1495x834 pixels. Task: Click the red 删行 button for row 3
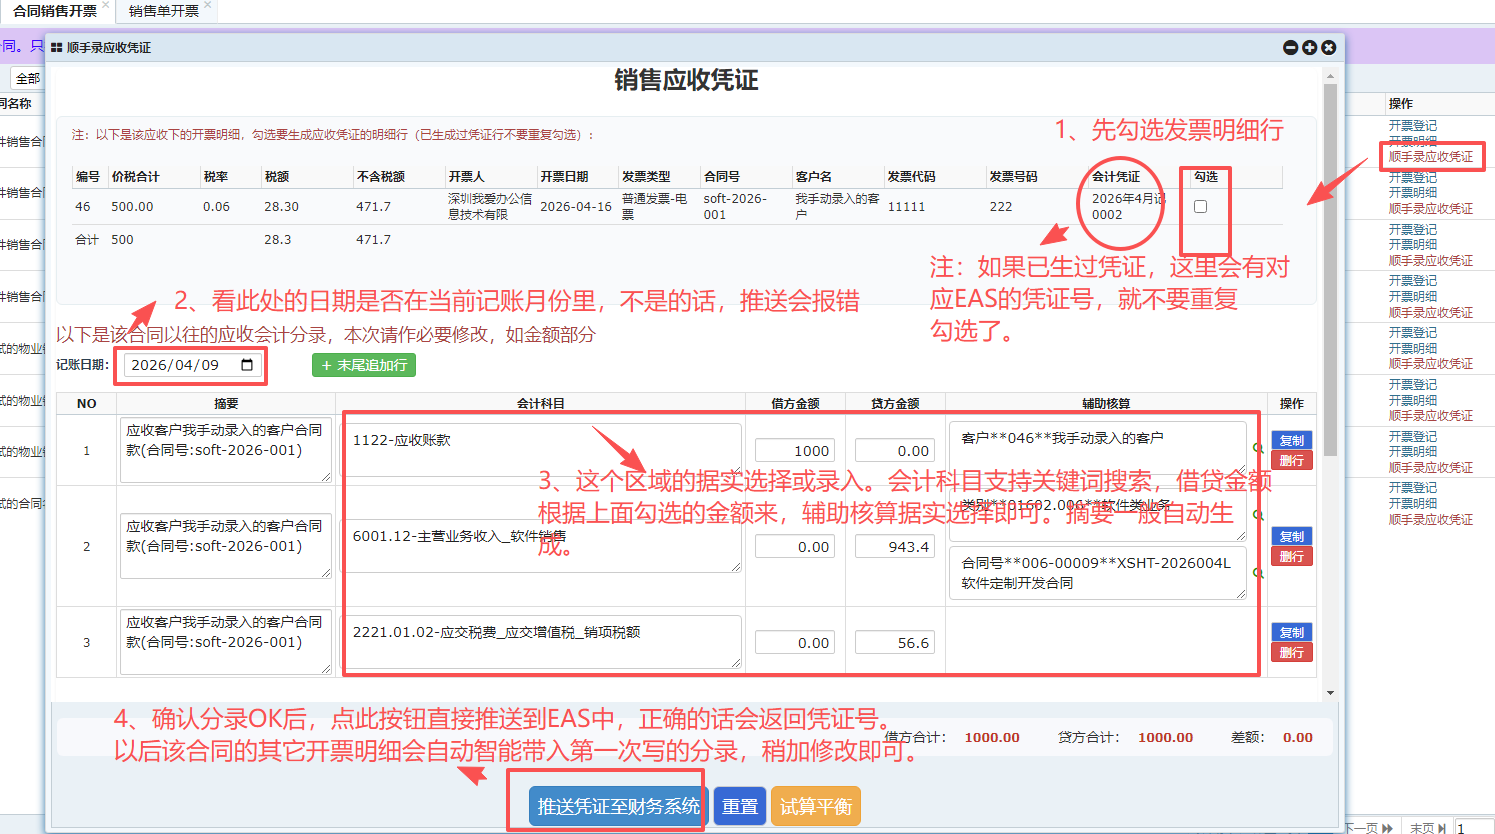pos(1291,653)
